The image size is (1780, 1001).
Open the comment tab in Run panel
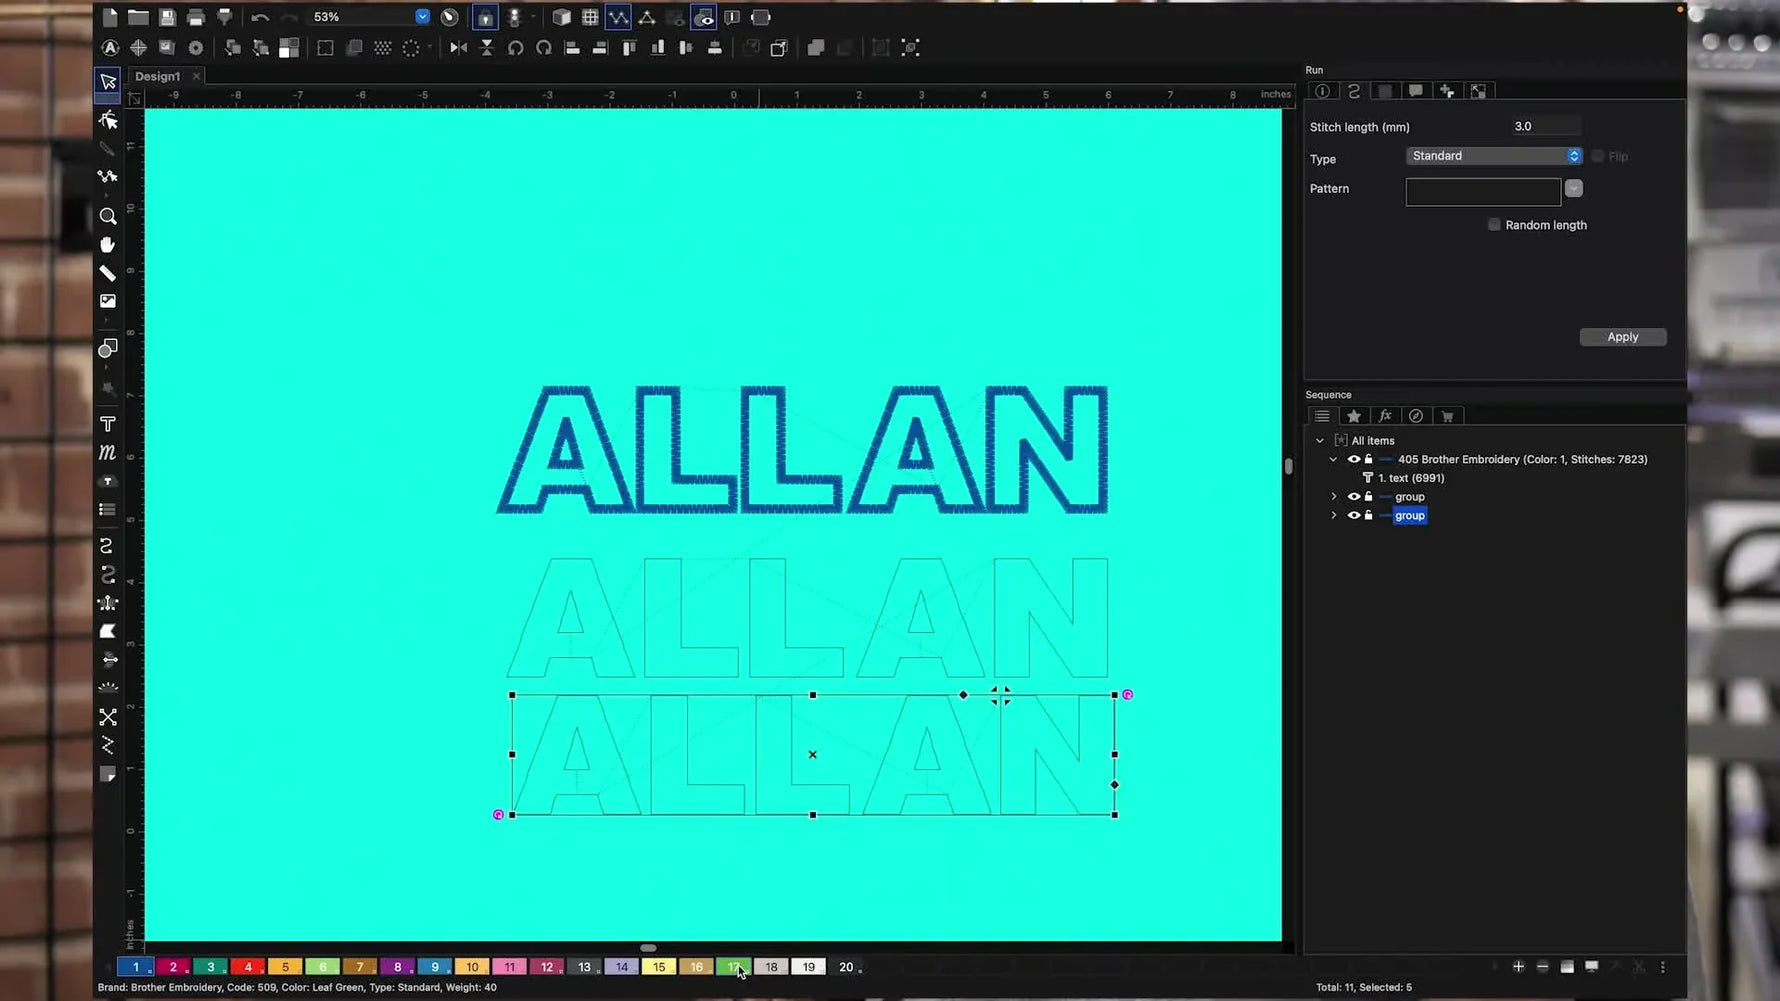tap(1416, 91)
